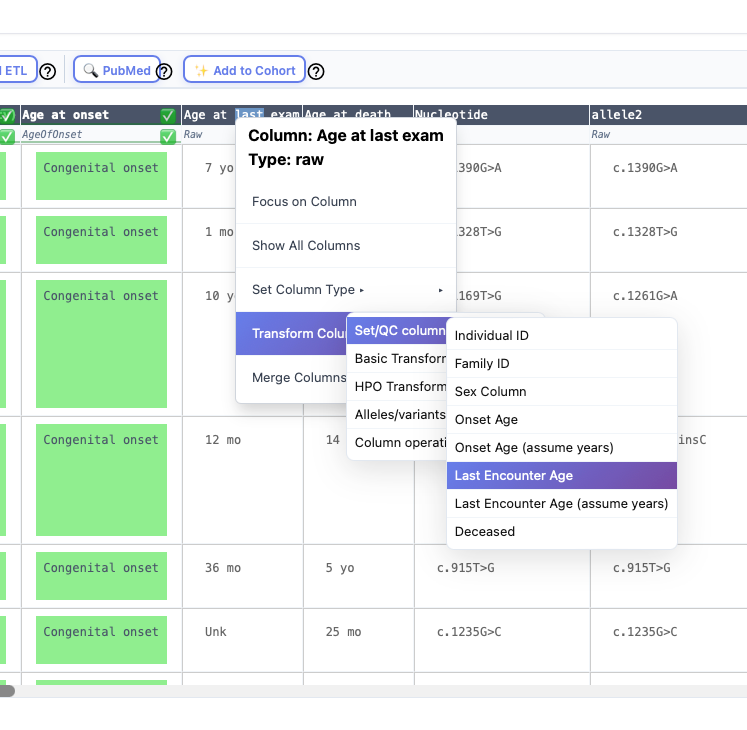
Task: Click the help icon next to PubMed
Action: pyautogui.click(x=164, y=72)
